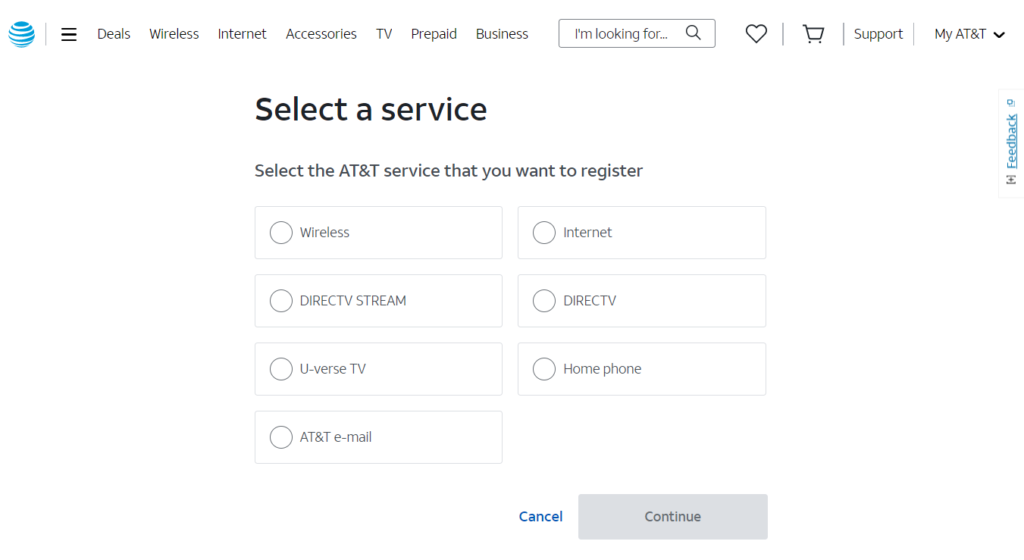Image resolution: width=1024 pixels, height=560 pixels.
Task: Click the search magnifier icon
Action: point(693,33)
